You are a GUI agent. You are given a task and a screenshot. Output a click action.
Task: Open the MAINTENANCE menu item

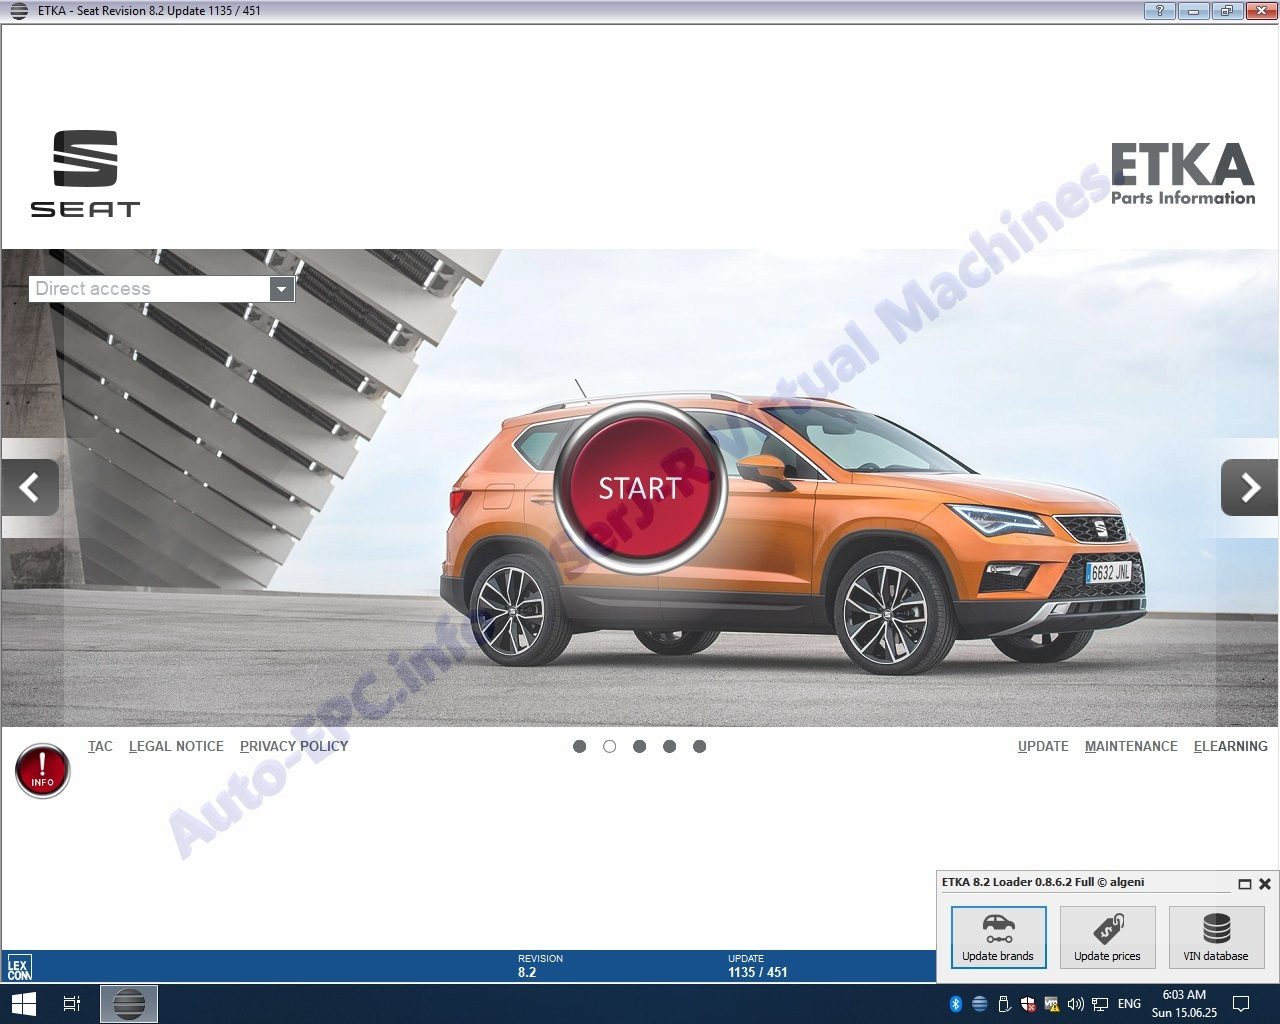coord(1131,746)
